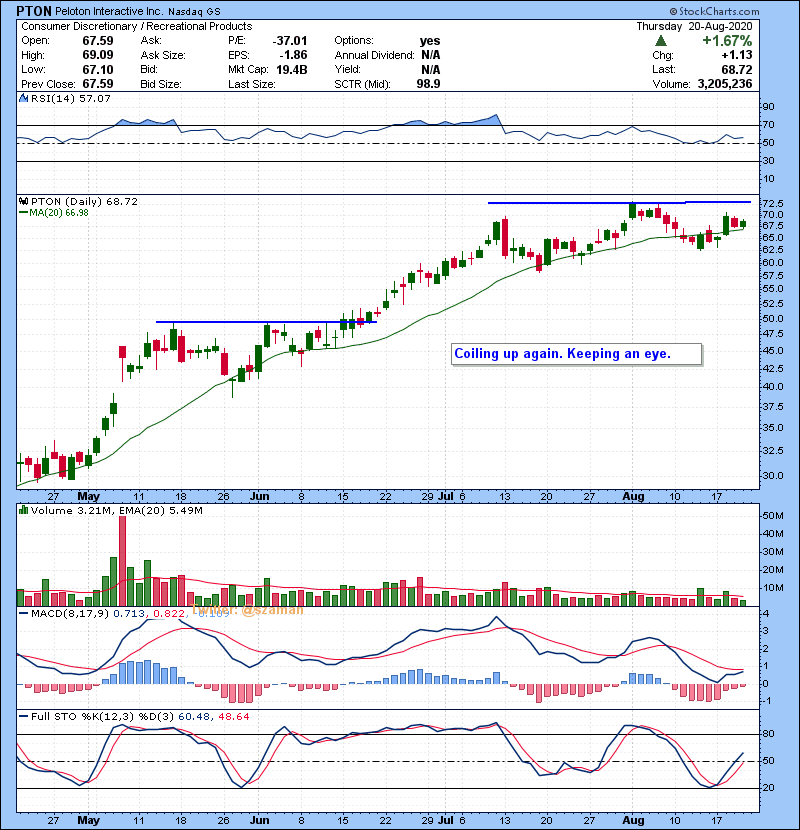Open the StockCharts.com copyright link
The height and width of the screenshot is (830, 800).
point(714,11)
